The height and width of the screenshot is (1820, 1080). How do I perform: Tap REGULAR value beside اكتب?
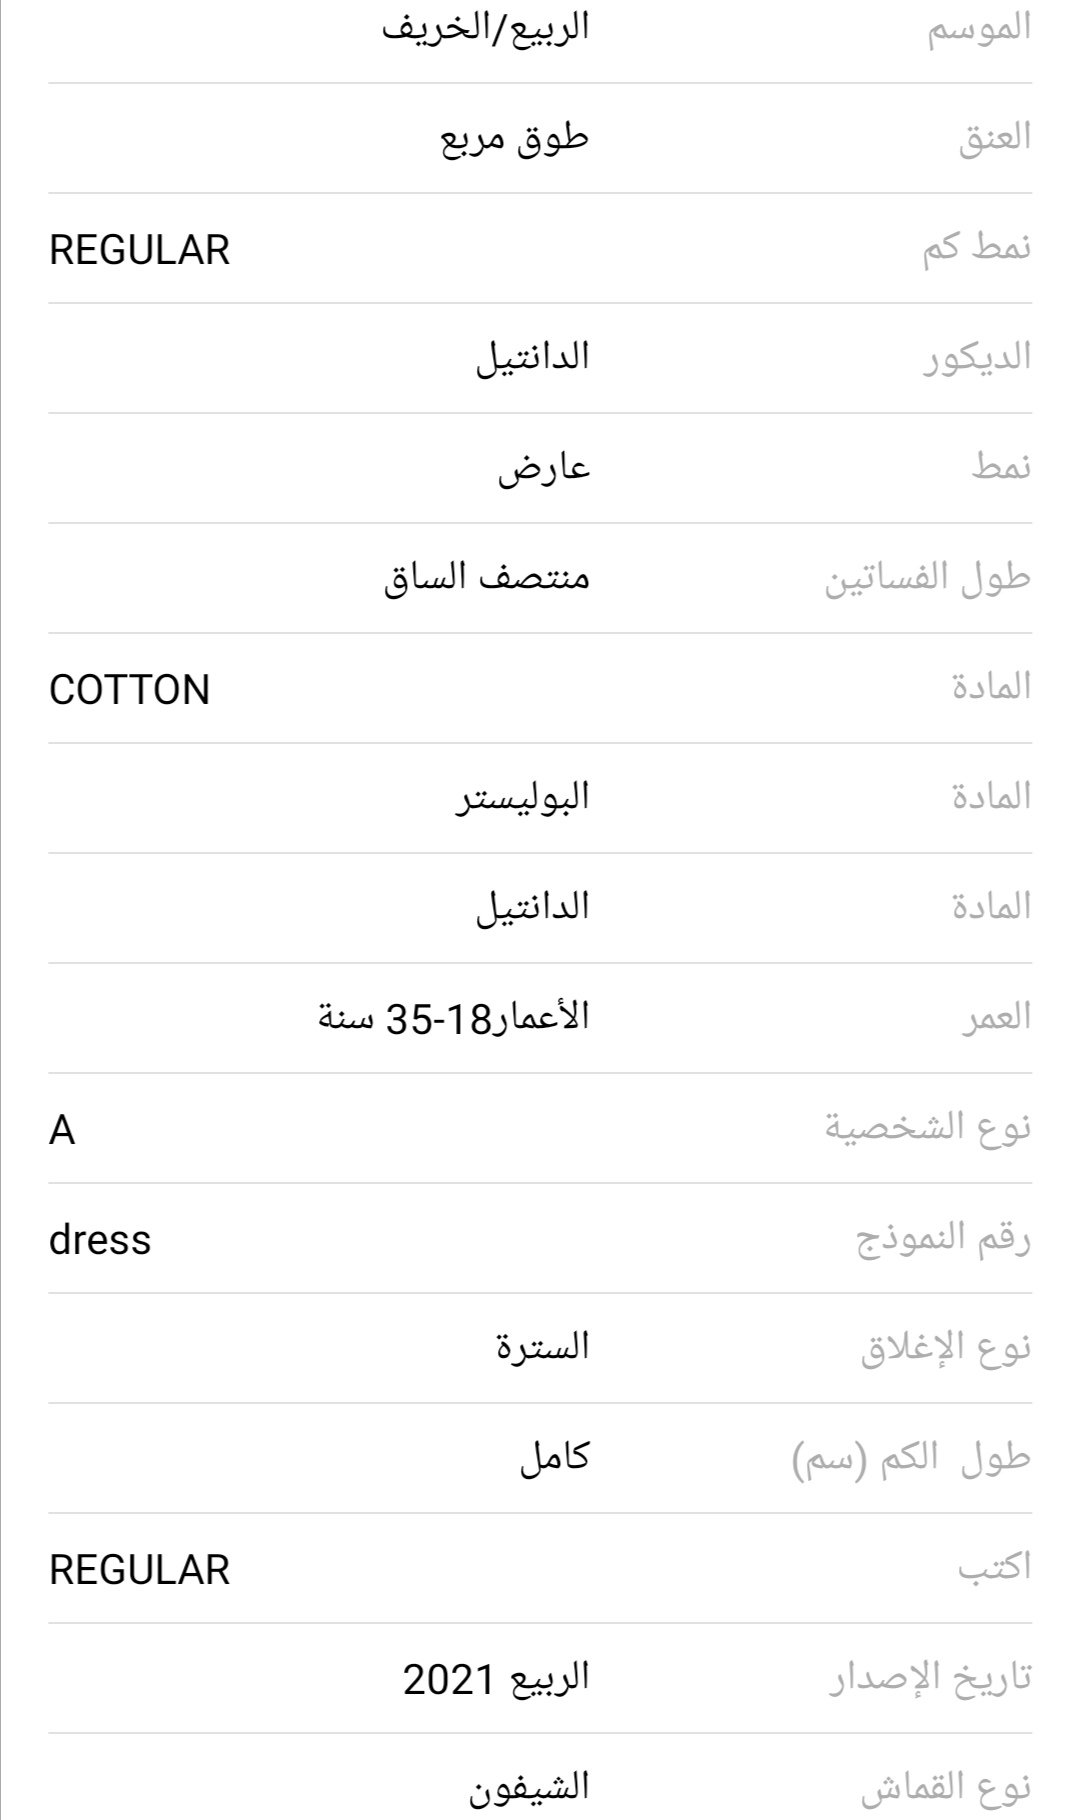click(x=139, y=1570)
